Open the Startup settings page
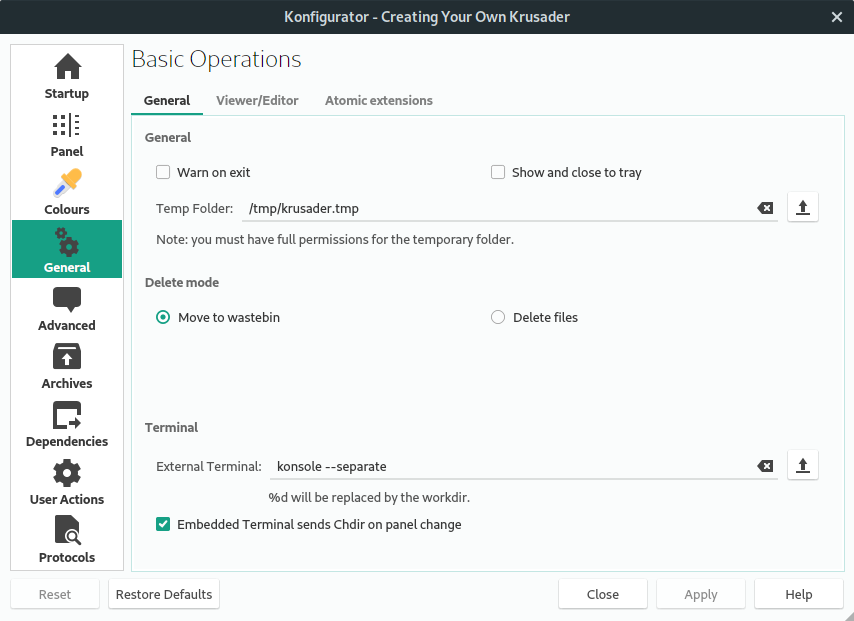Viewport: 854px width, 621px height. 67,77
